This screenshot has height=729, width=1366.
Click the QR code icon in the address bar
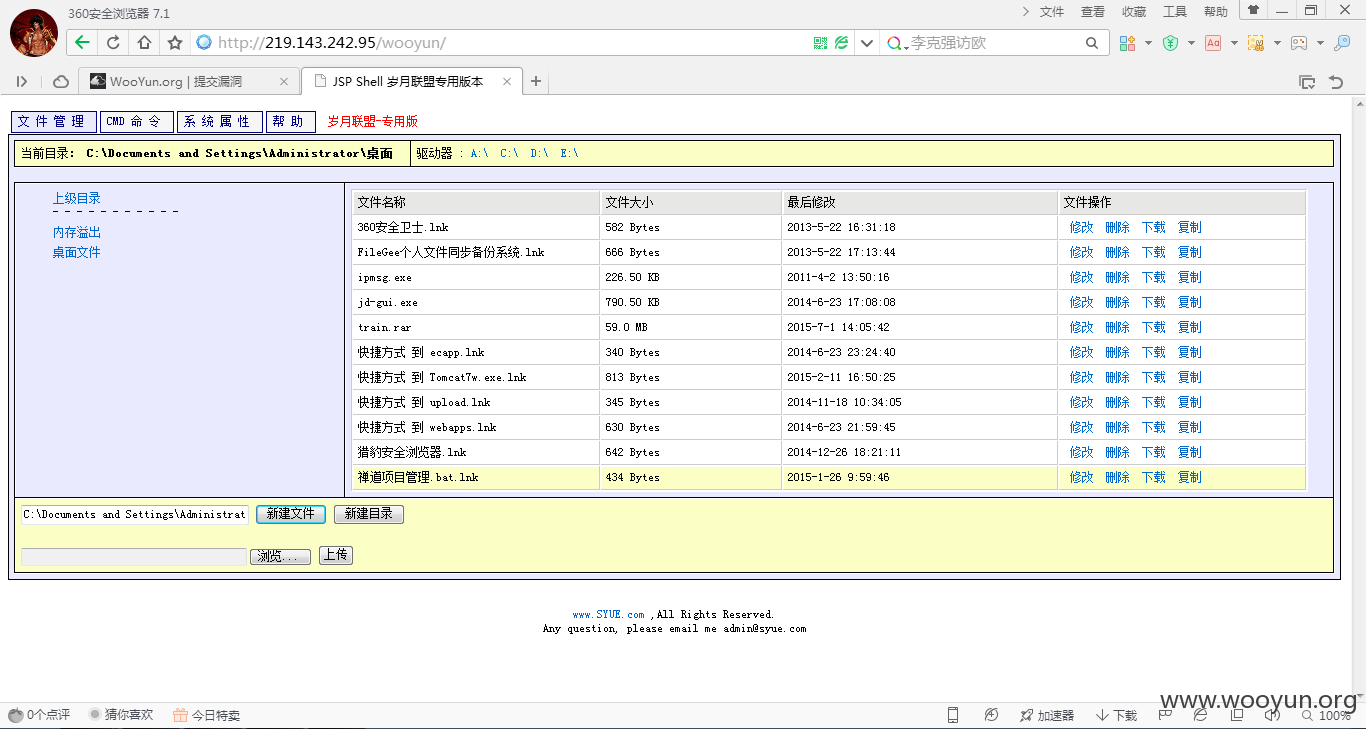[821, 43]
